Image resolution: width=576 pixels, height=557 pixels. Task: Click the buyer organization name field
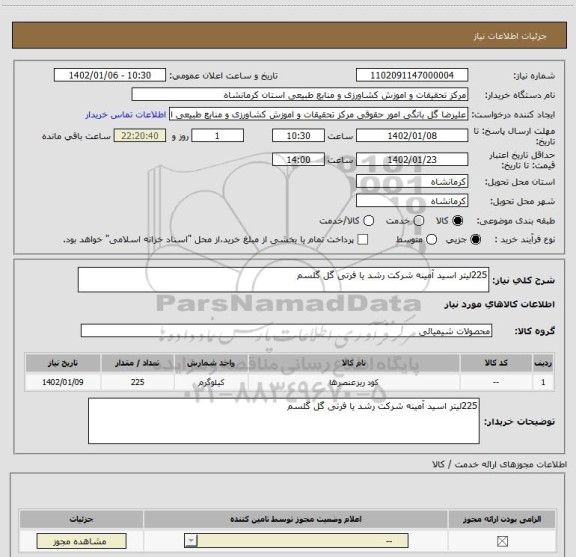300,95
